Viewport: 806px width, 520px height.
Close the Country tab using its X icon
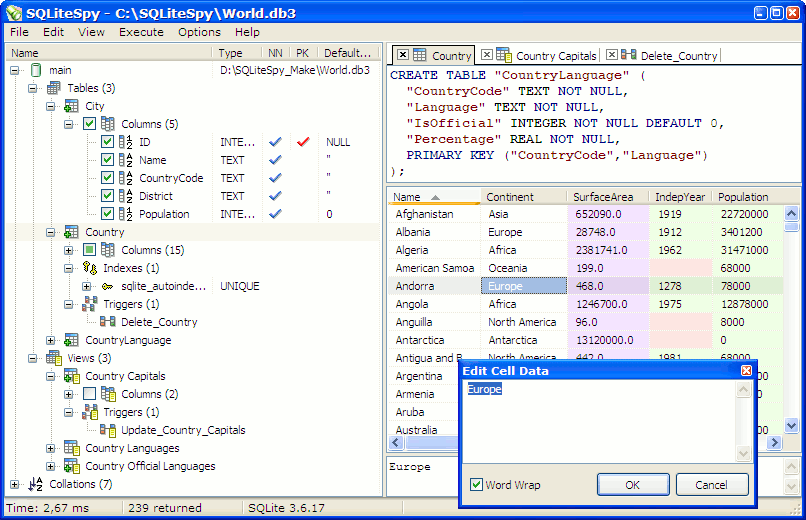pos(402,55)
